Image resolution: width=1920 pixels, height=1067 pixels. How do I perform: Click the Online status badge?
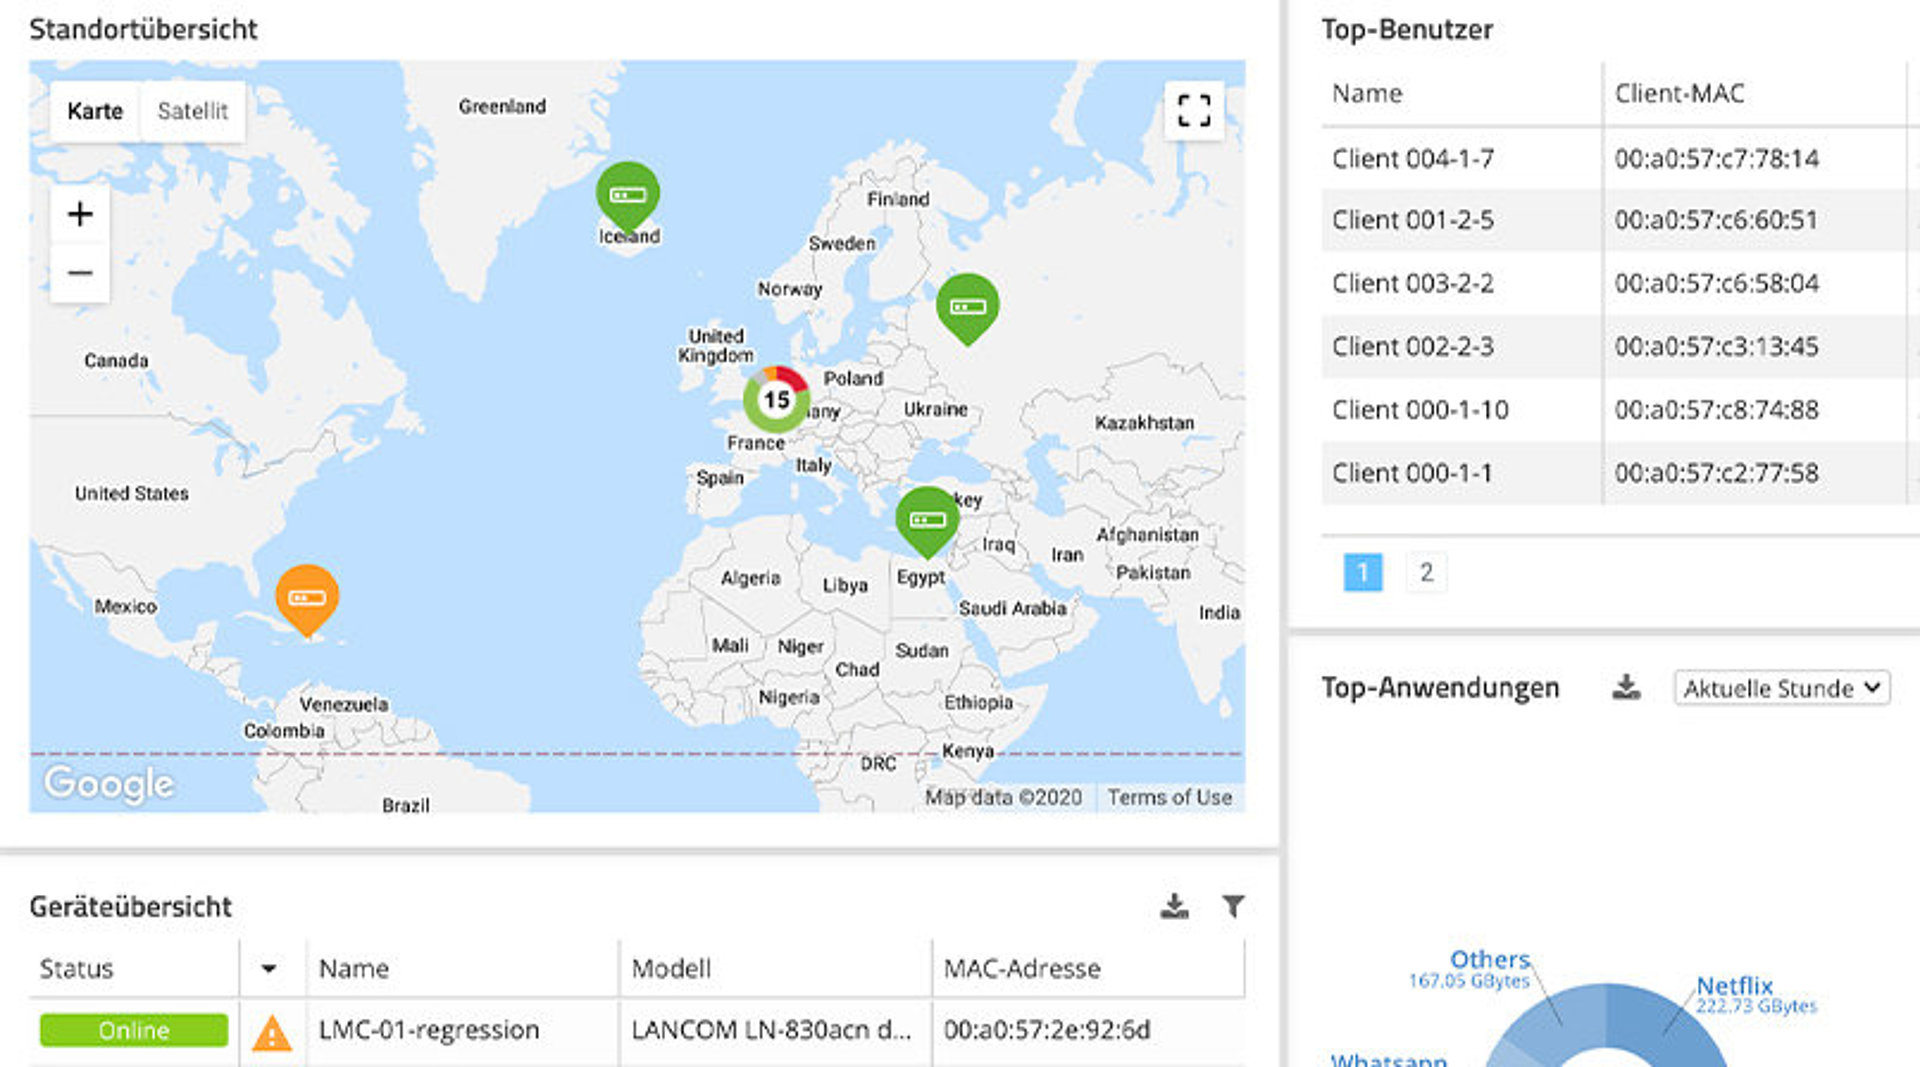click(134, 1030)
